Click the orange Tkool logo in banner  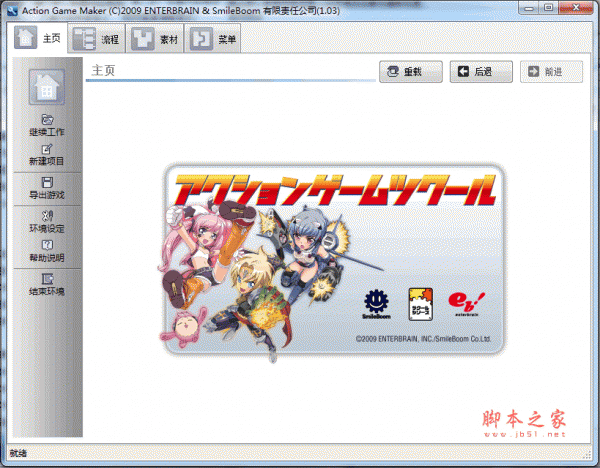pos(420,302)
